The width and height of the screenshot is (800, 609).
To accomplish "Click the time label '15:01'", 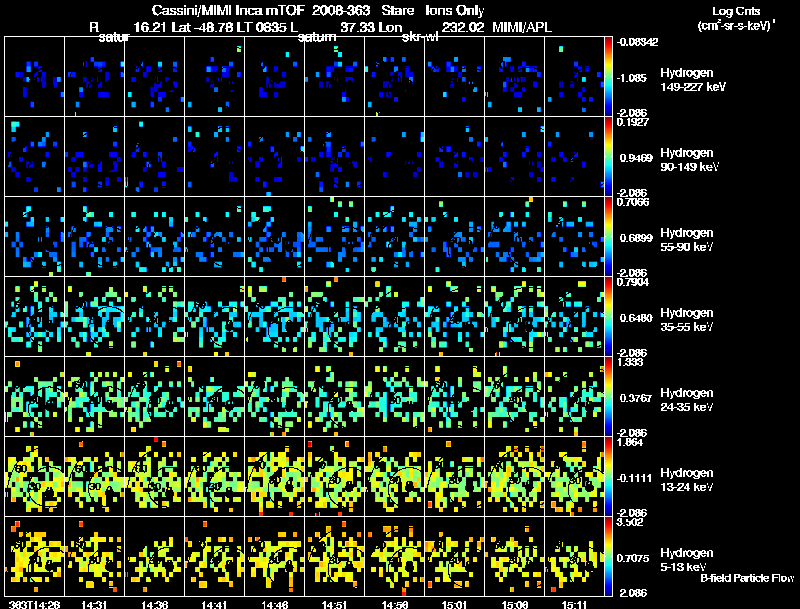I will point(455,604).
